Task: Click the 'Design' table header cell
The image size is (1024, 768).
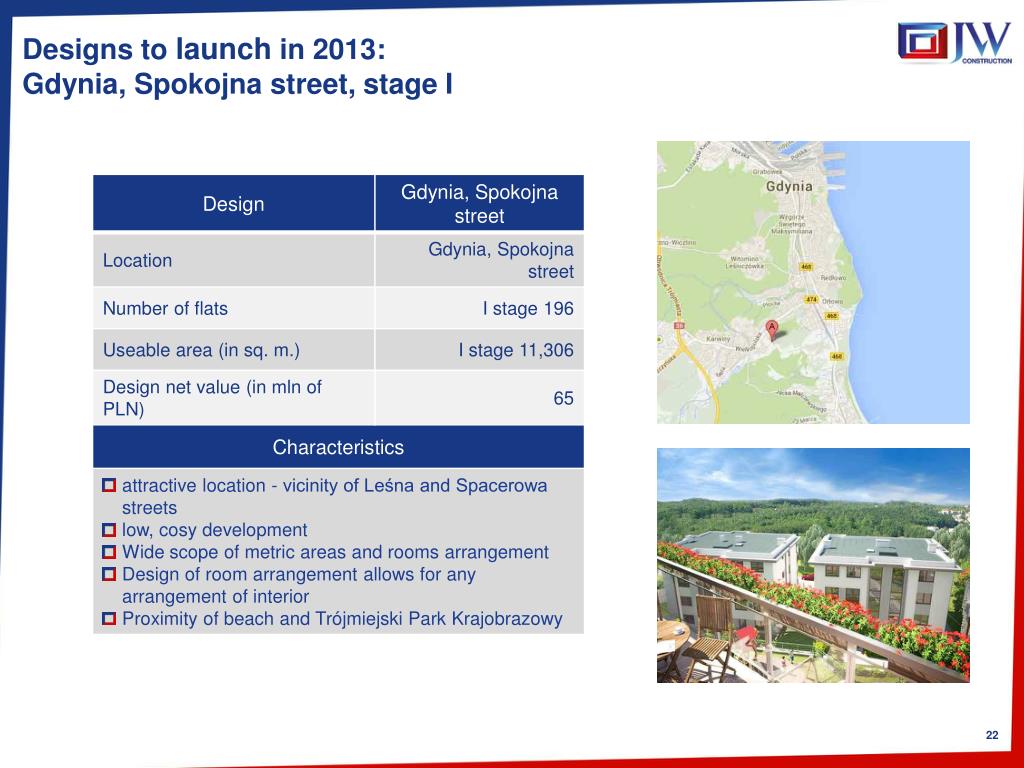Action: pyautogui.click(x=233, y=203)
